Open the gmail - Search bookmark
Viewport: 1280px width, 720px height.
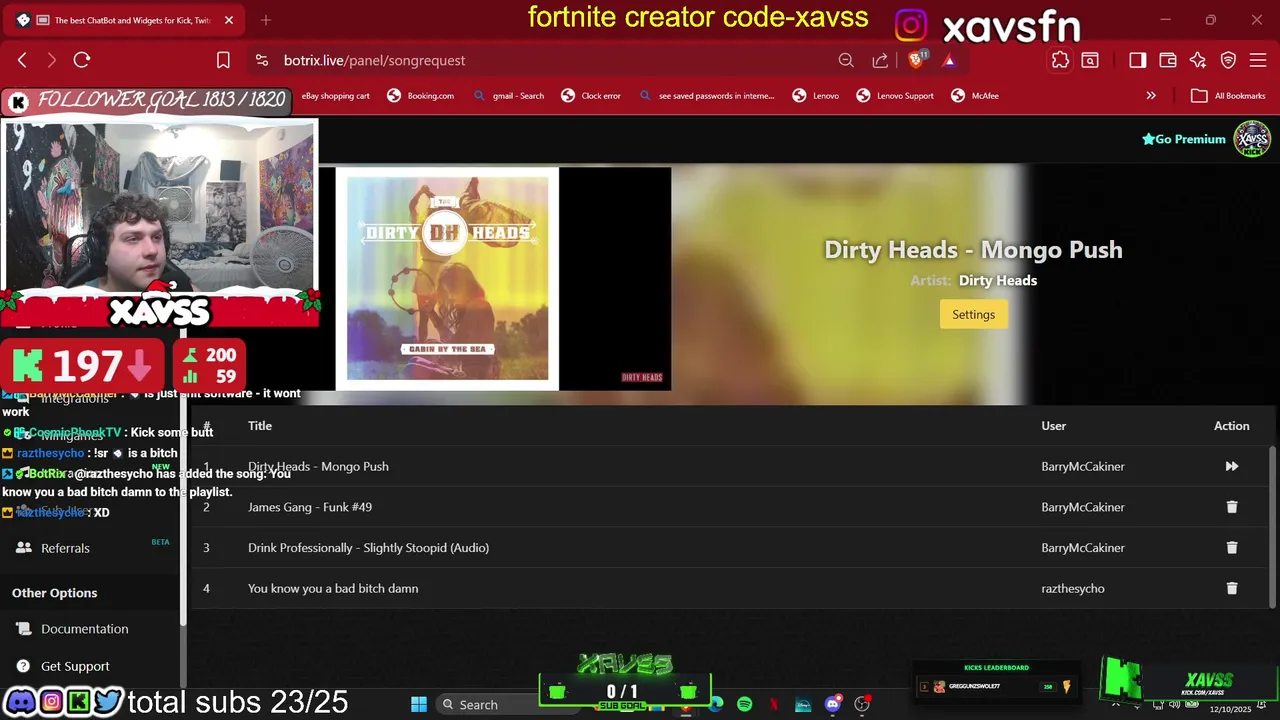[x=508, y=96]
